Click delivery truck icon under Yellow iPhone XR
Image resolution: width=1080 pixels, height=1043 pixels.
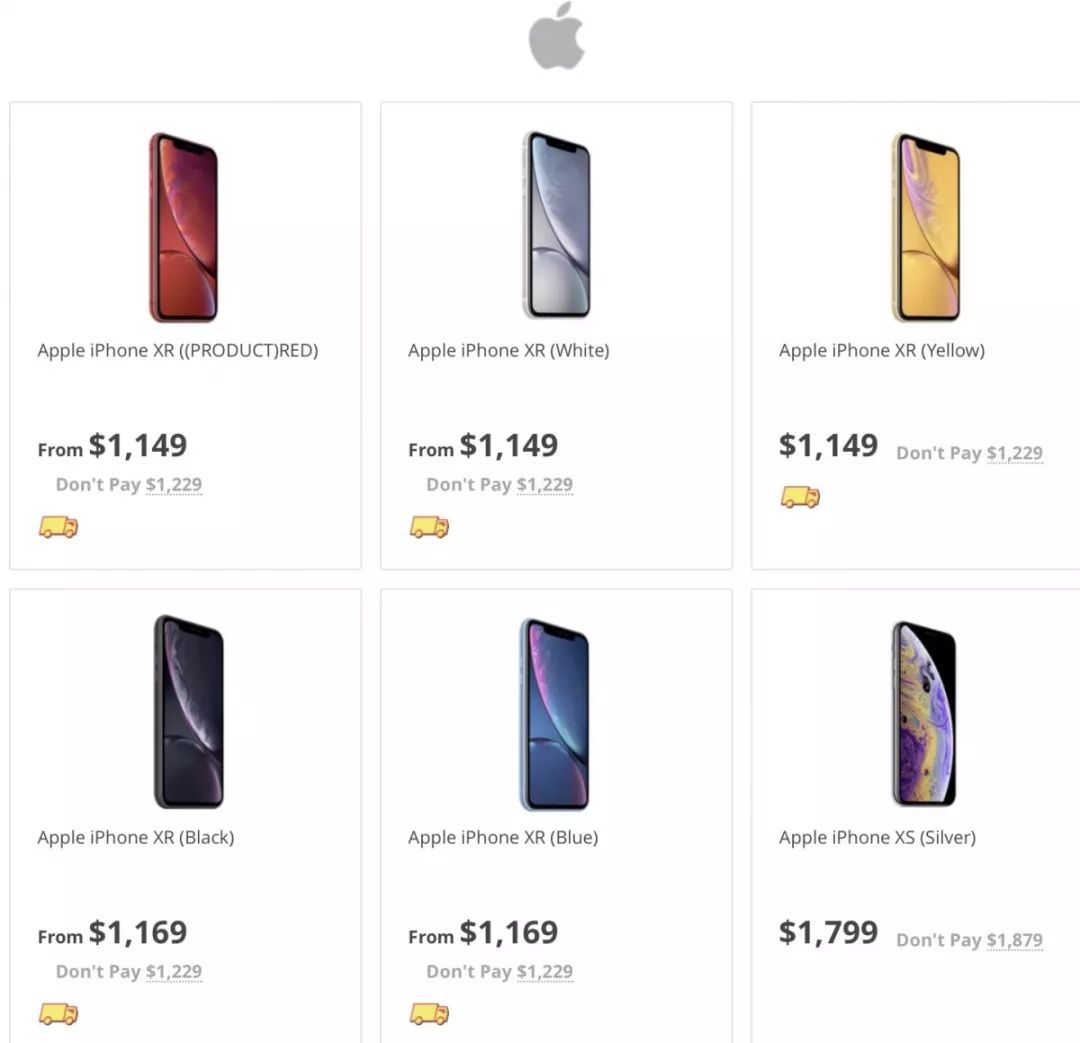tap(800, 497)
